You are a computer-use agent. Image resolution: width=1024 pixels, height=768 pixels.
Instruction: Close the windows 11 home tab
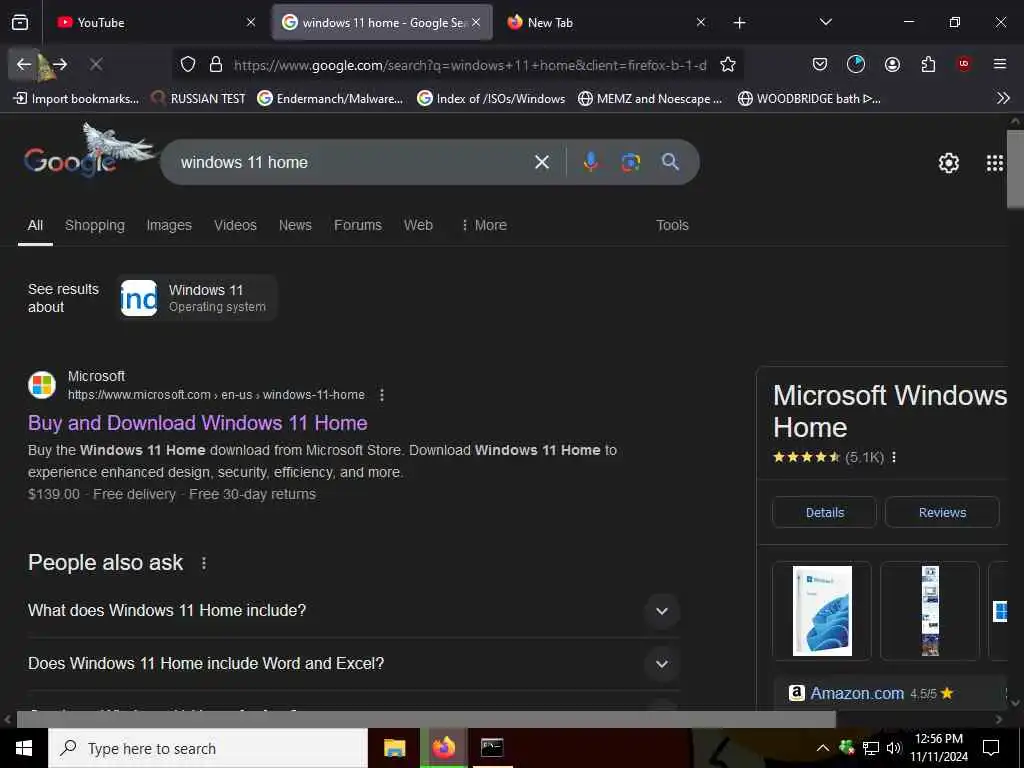click(476, 23)
